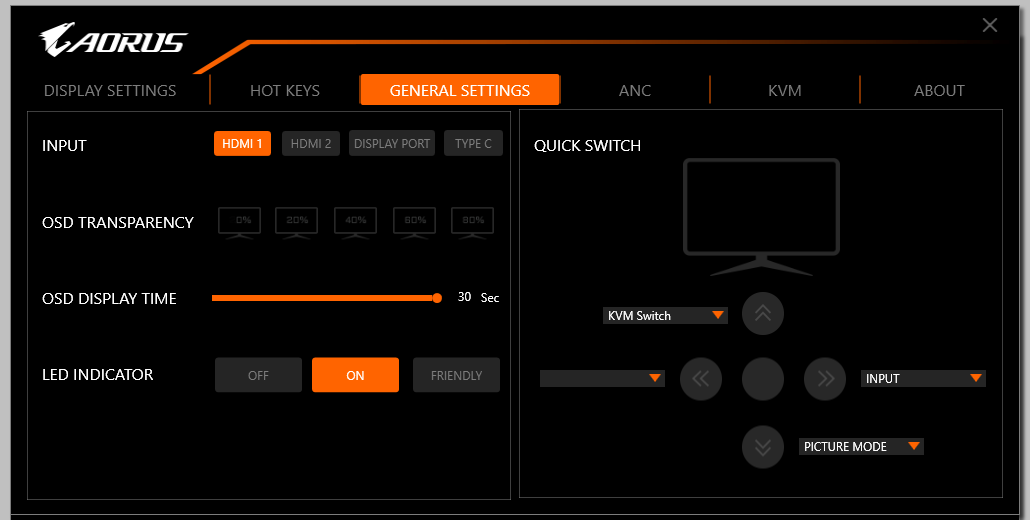Screen dimensions: 1030x520
Task: Click the quick switch left double-chevron button
Action: (701, 379)
